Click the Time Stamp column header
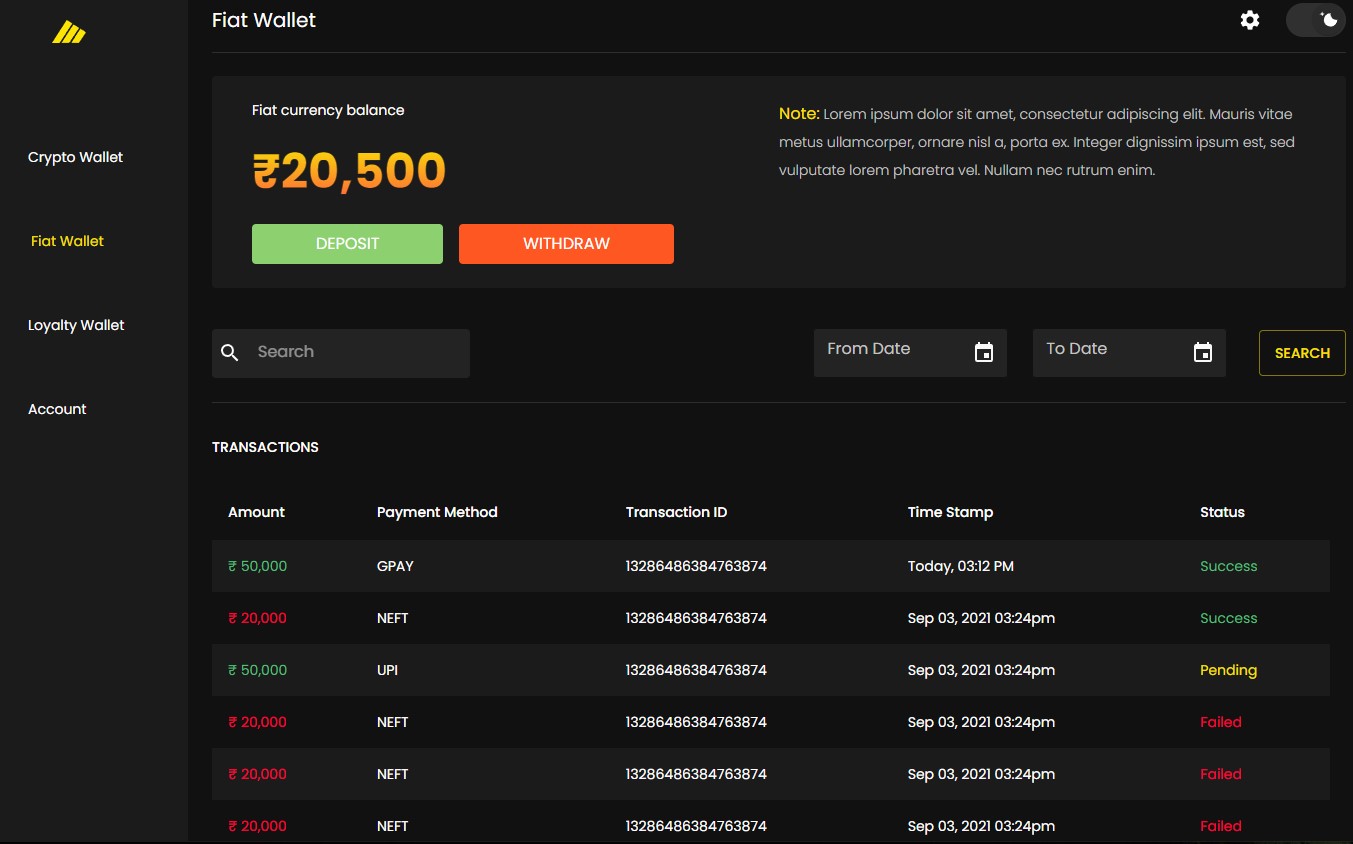The image size is (1353, 844). click(950, 512)
